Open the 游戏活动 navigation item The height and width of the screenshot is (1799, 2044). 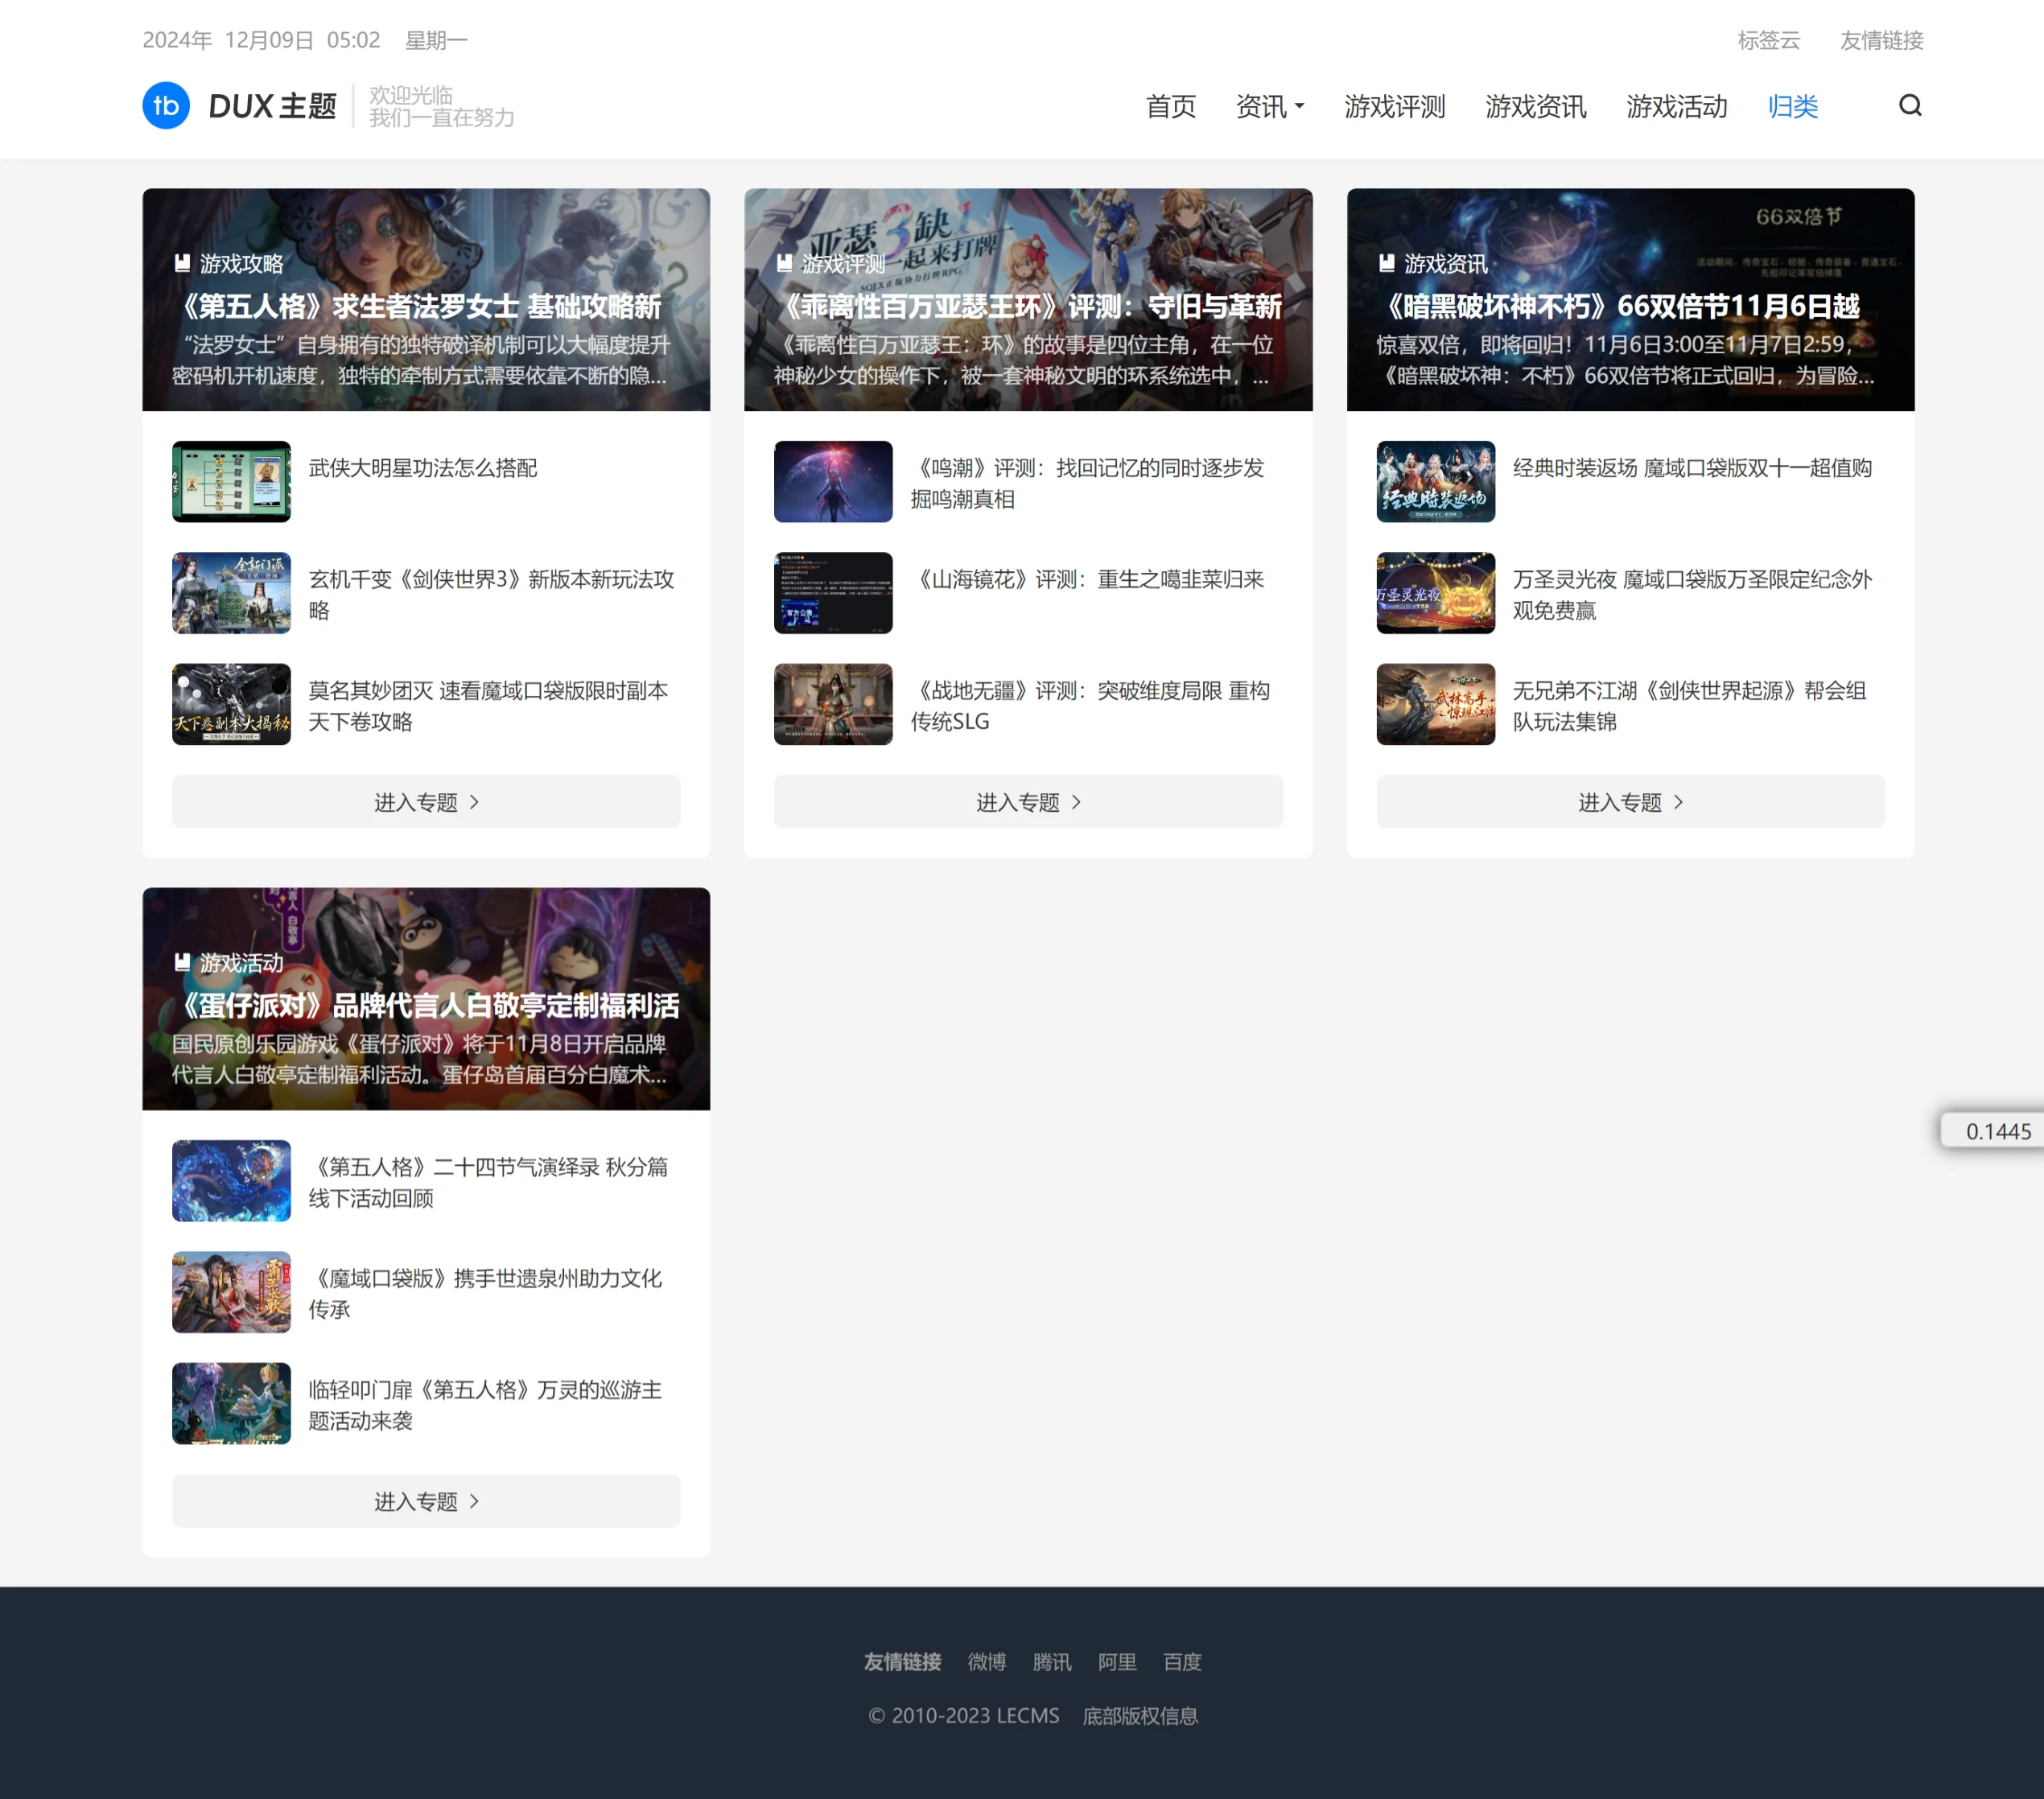(1676, 106)
